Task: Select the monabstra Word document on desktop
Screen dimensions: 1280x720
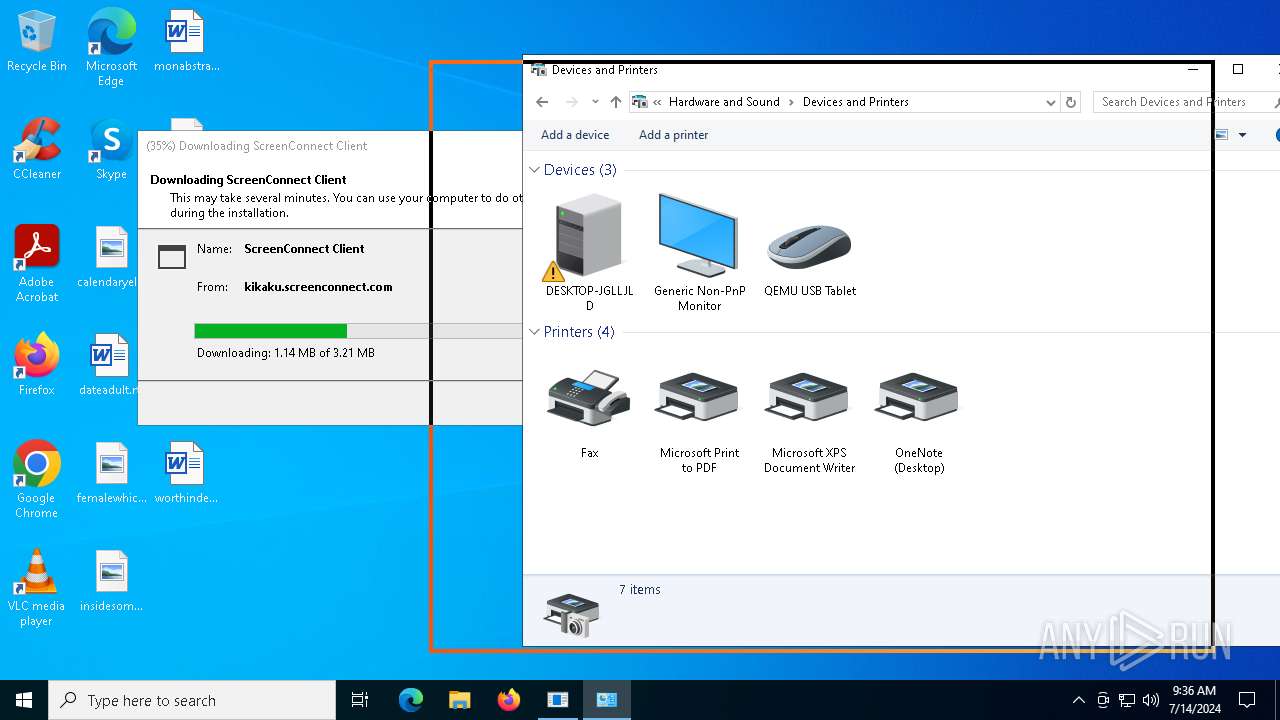Action: point(186,42)
